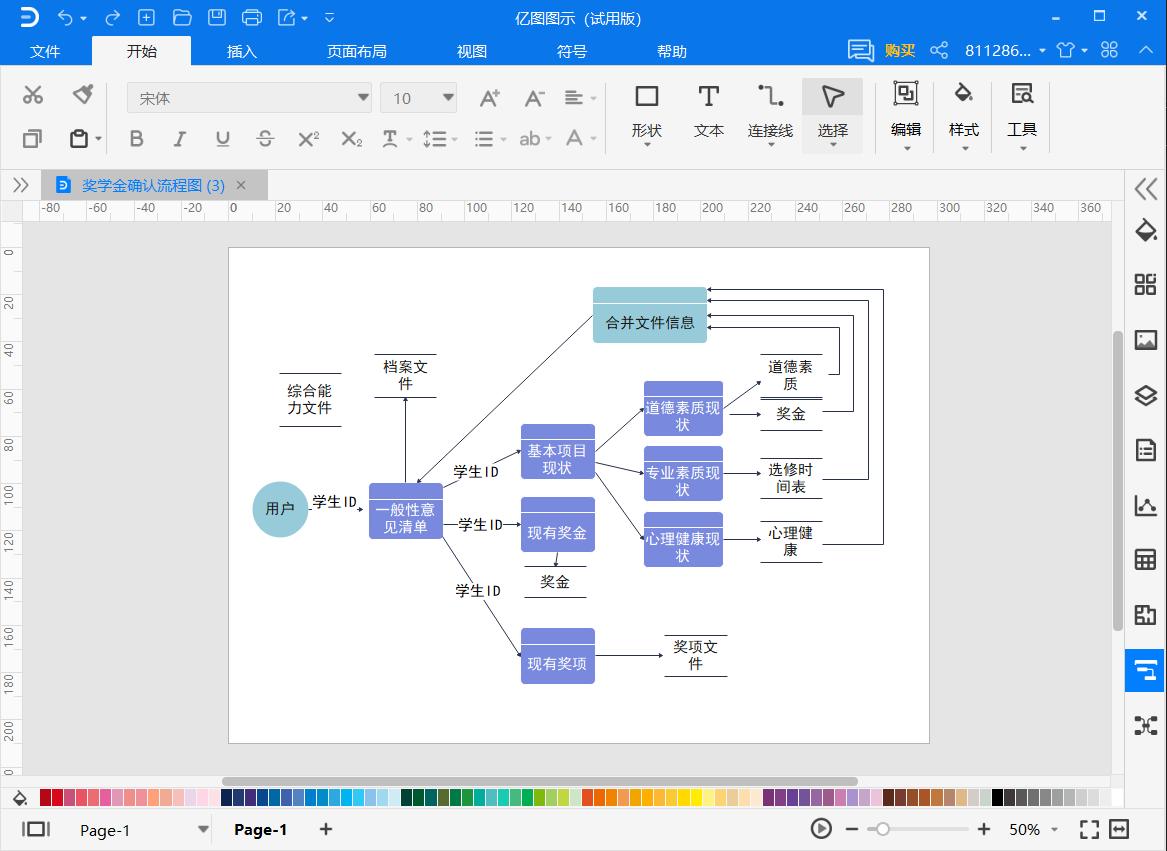Click the 购买 purchase link
The image size is (1167, 851).
(x=899, y=50)
